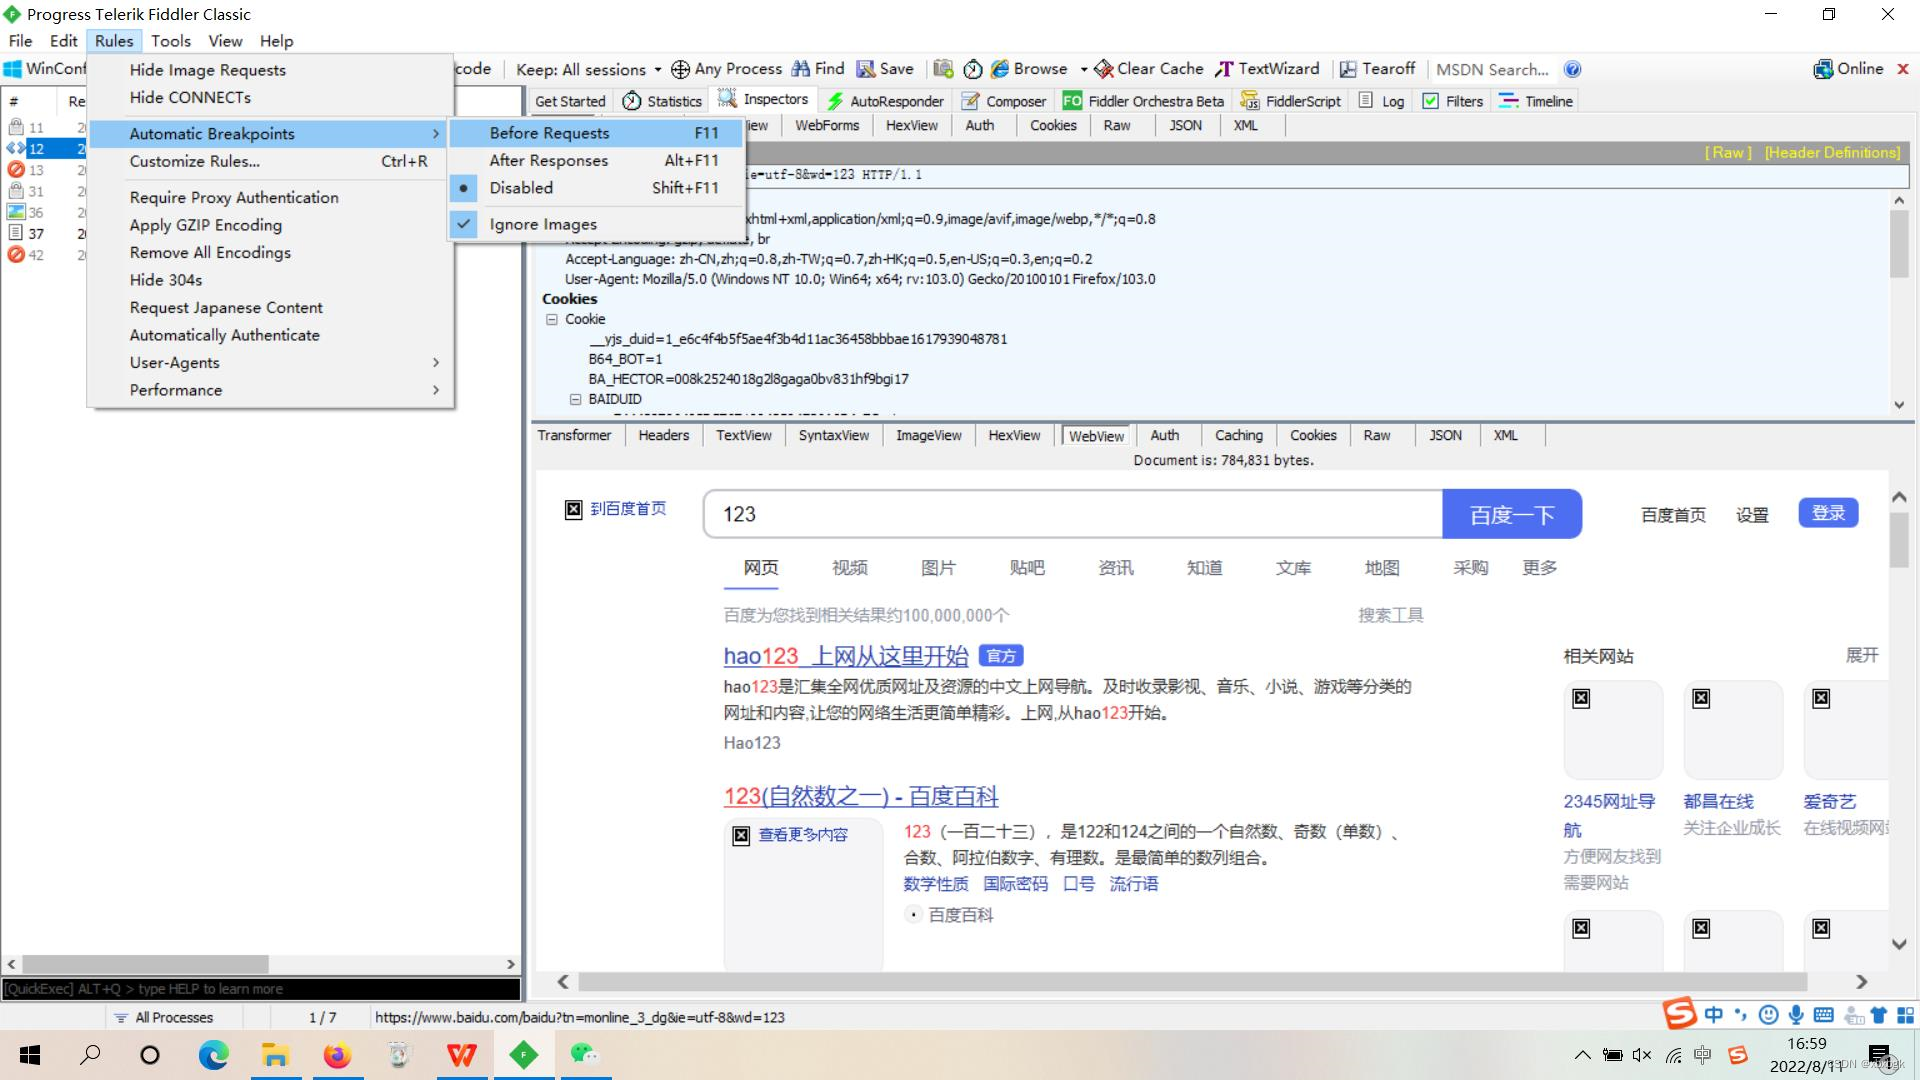Expand the Performance submenu
The width and height of the screenshot is (1920, 1080).
pos(176,390)
